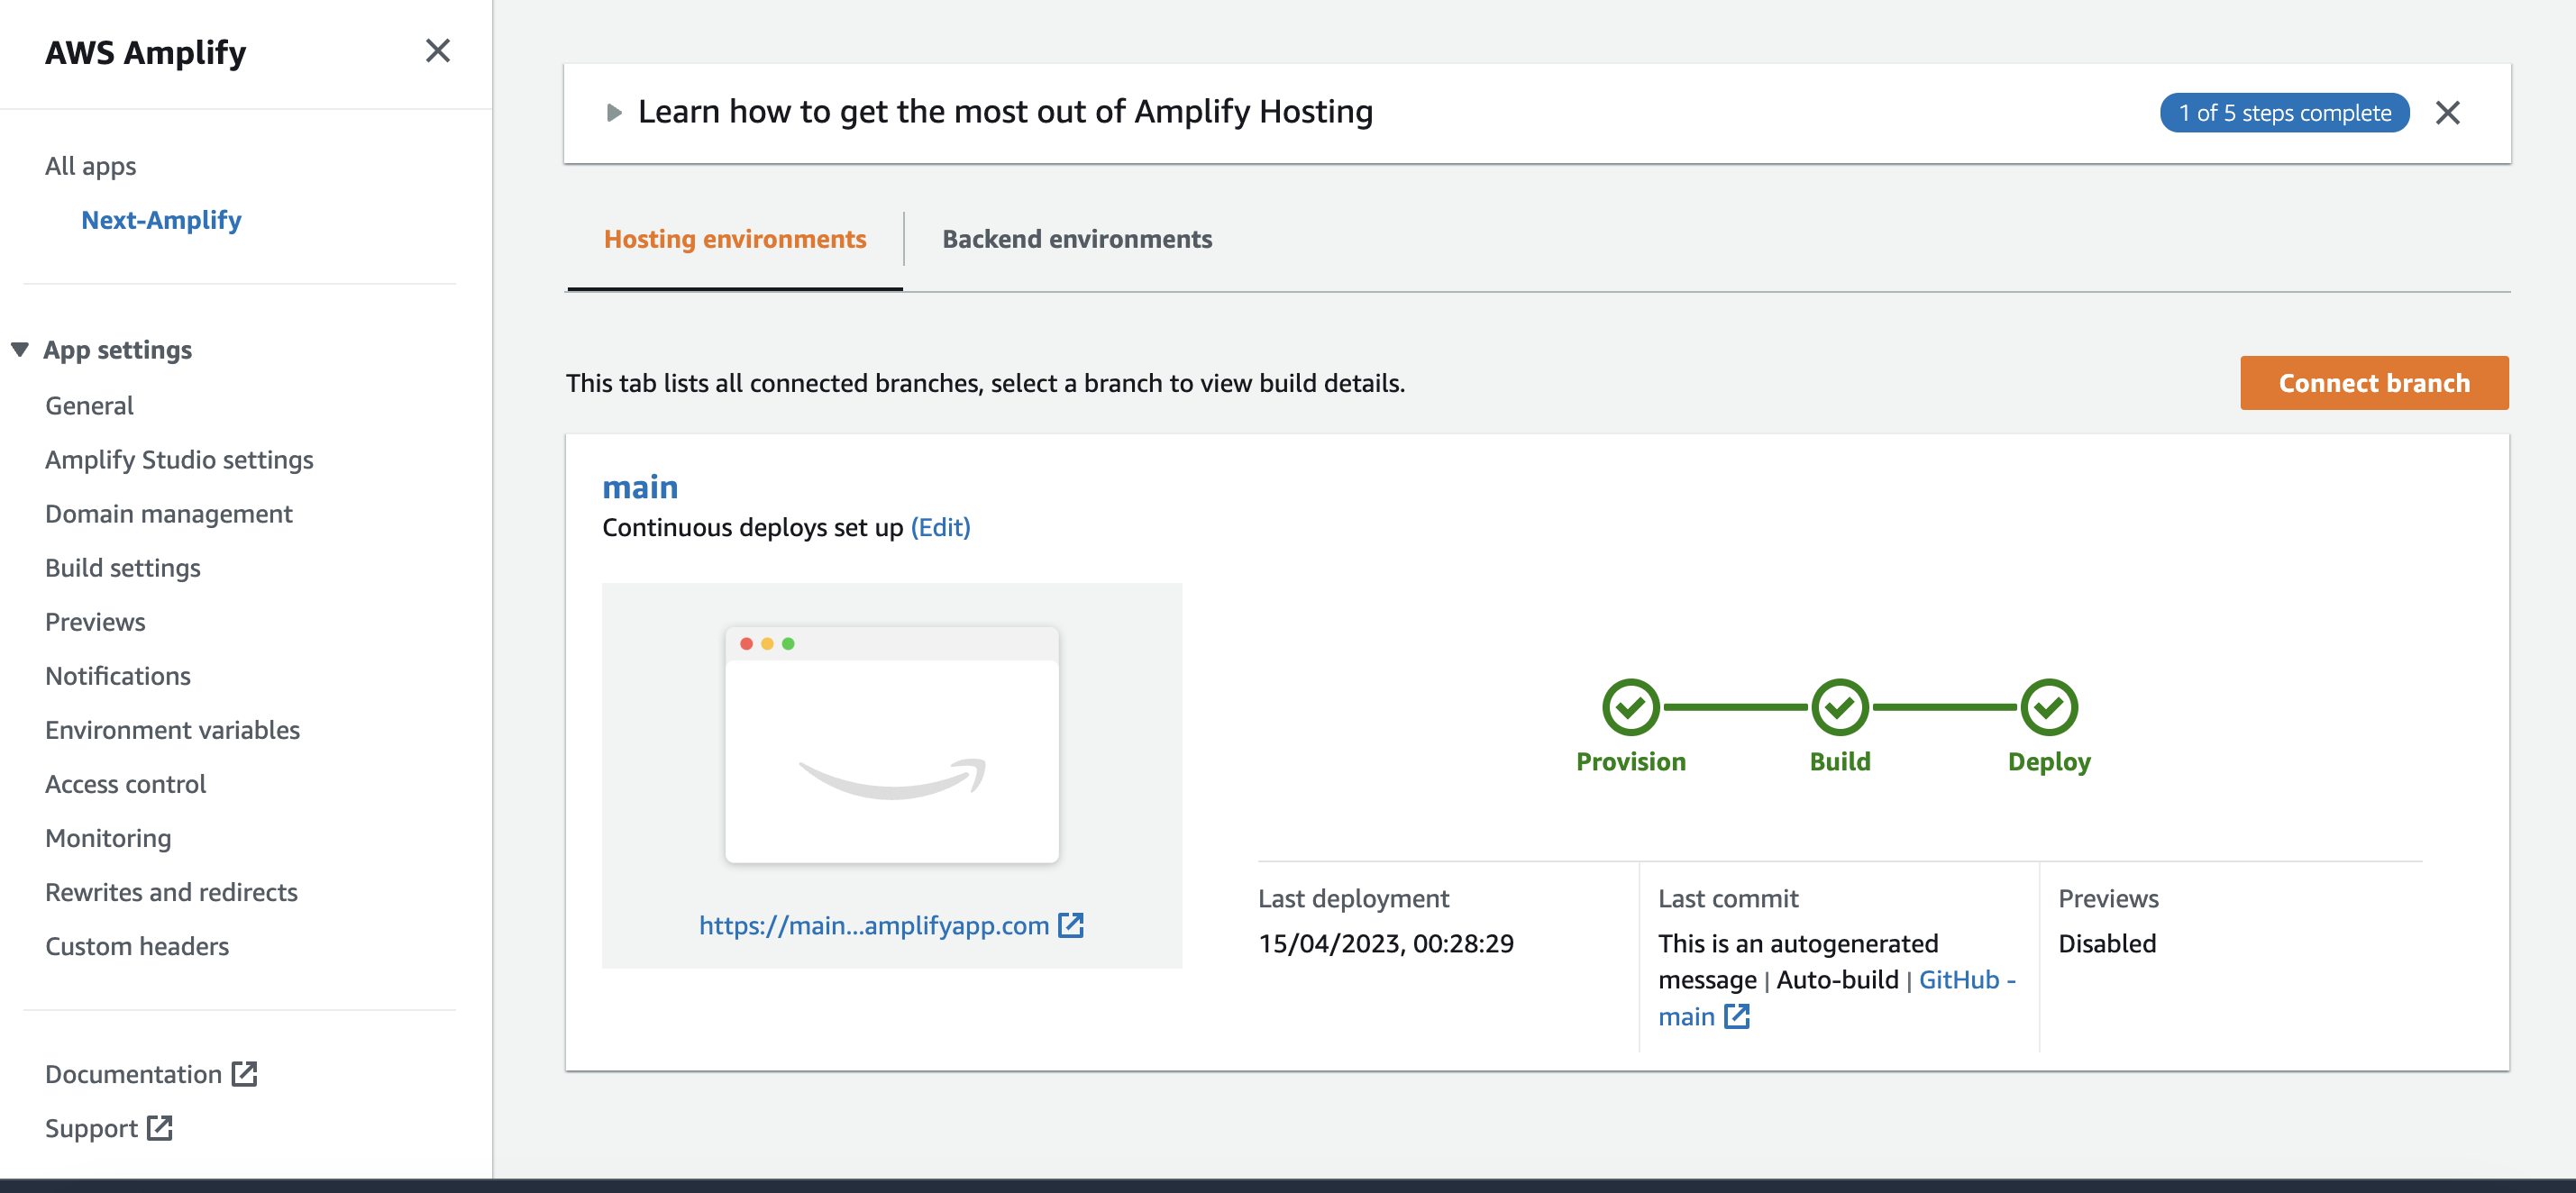This screenshot has width=2576, height=1193.
Task: Click the Build step checkmark icon
Action: tap(1840, 707)
